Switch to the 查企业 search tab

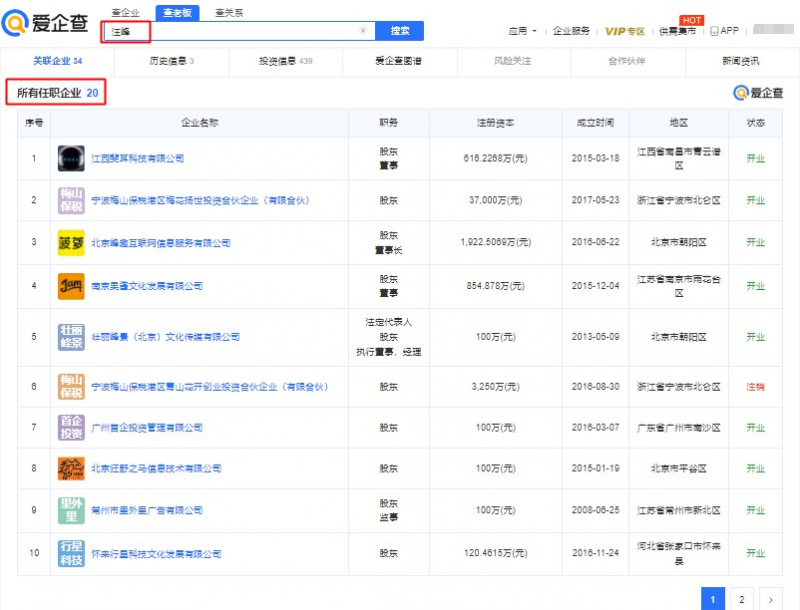pos(125,12)
